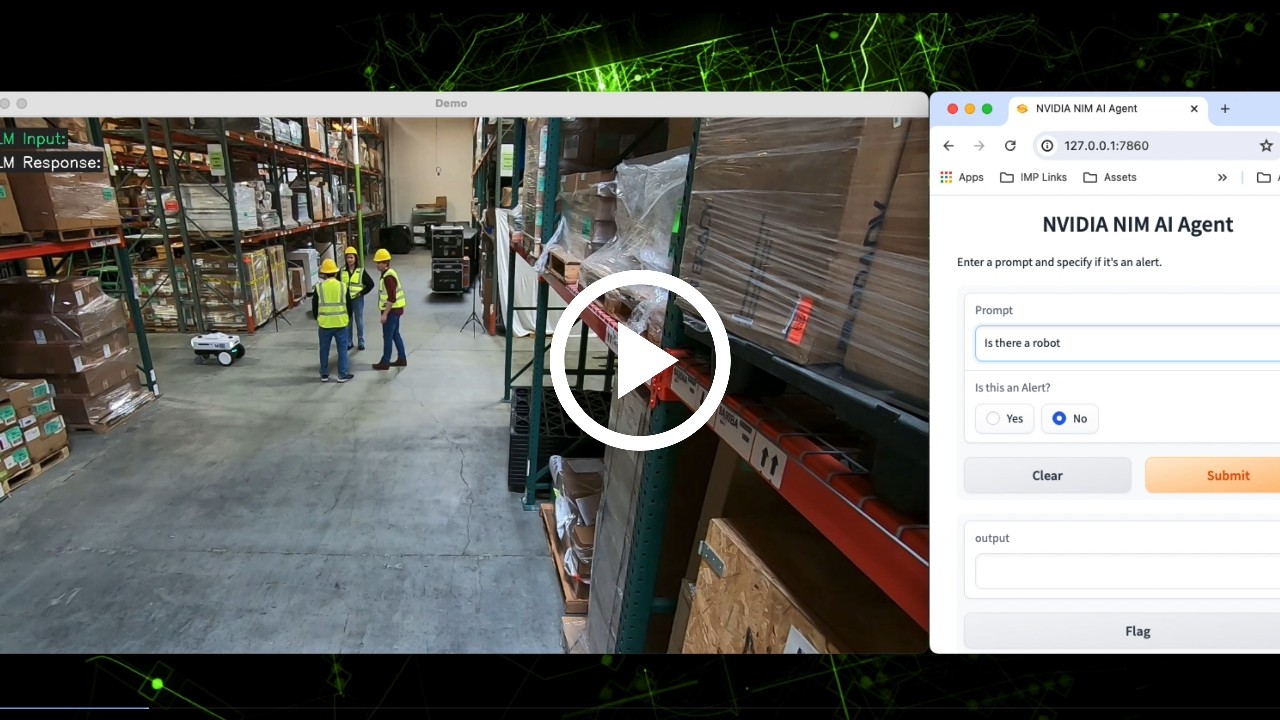
Task: Reload the NVIDIA NIM AI Agent page
Action: [x=1010, y=145]
